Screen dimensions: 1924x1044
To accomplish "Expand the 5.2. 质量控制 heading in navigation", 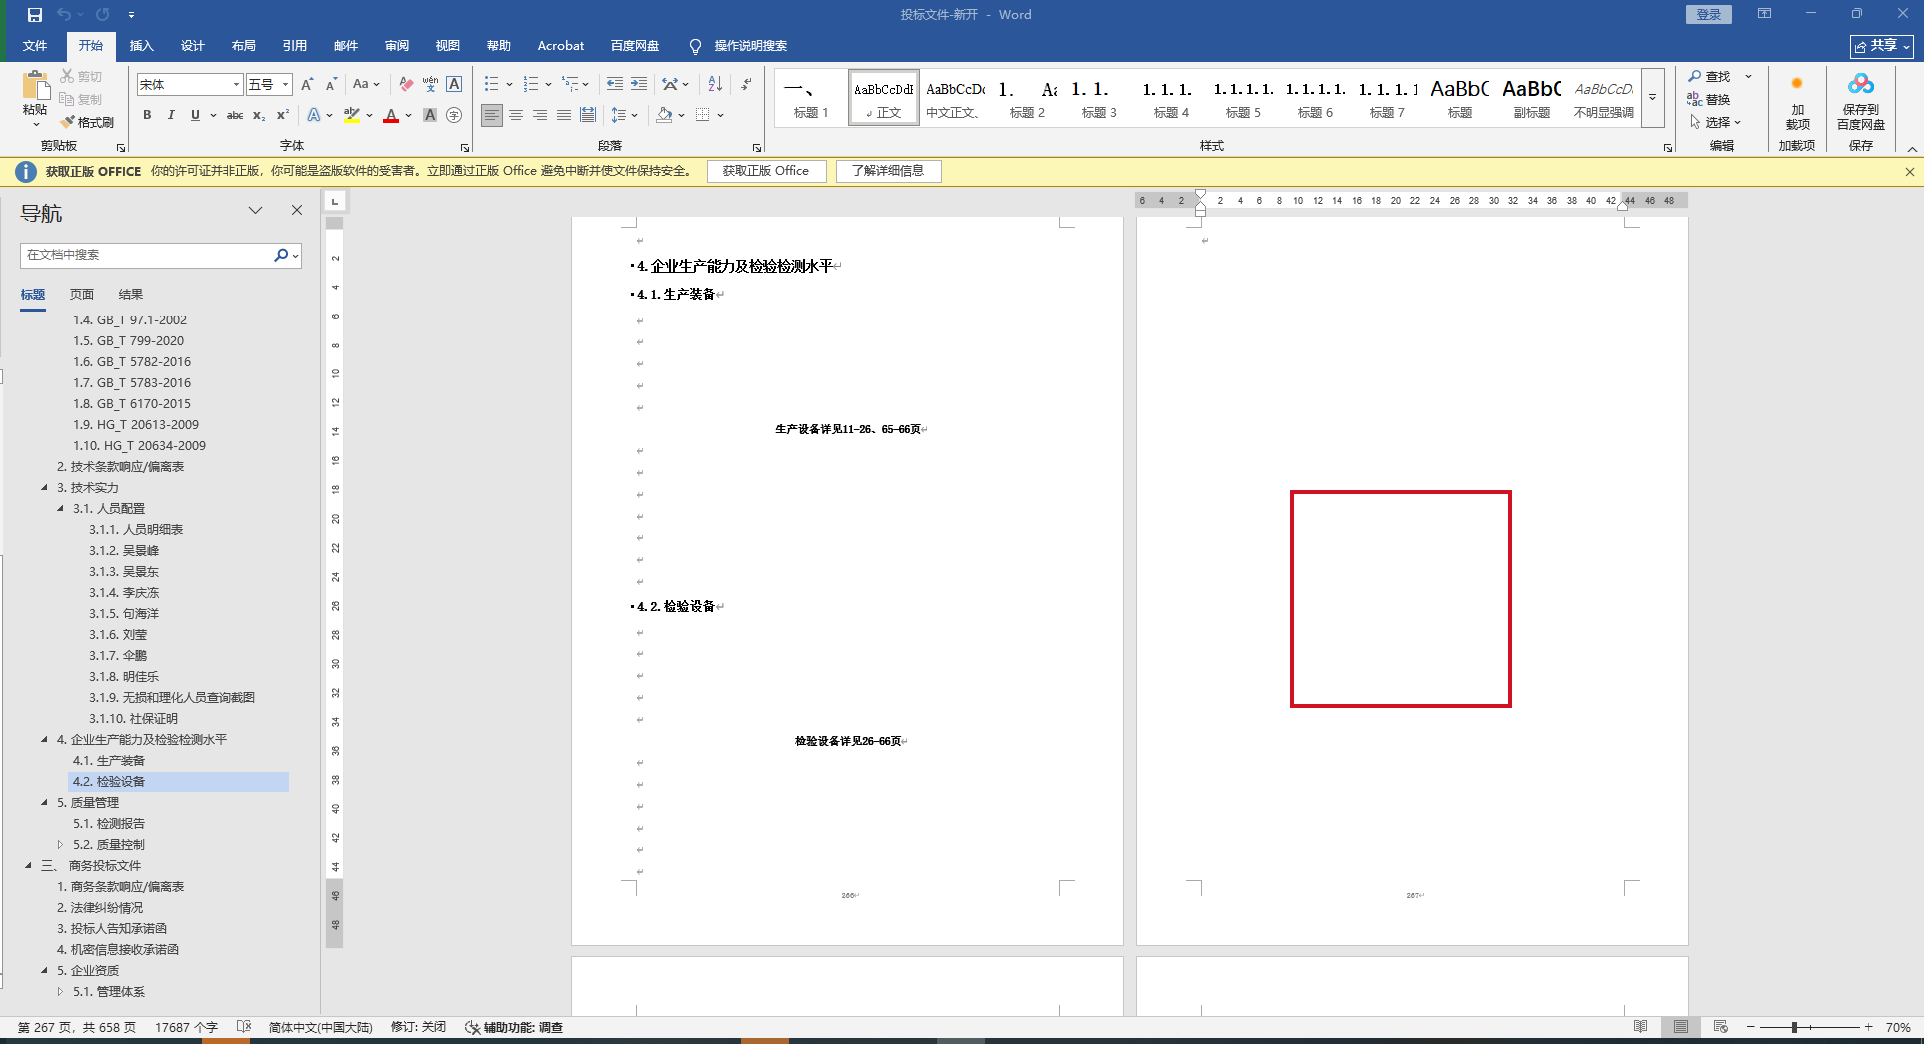I will coord(60,845).
